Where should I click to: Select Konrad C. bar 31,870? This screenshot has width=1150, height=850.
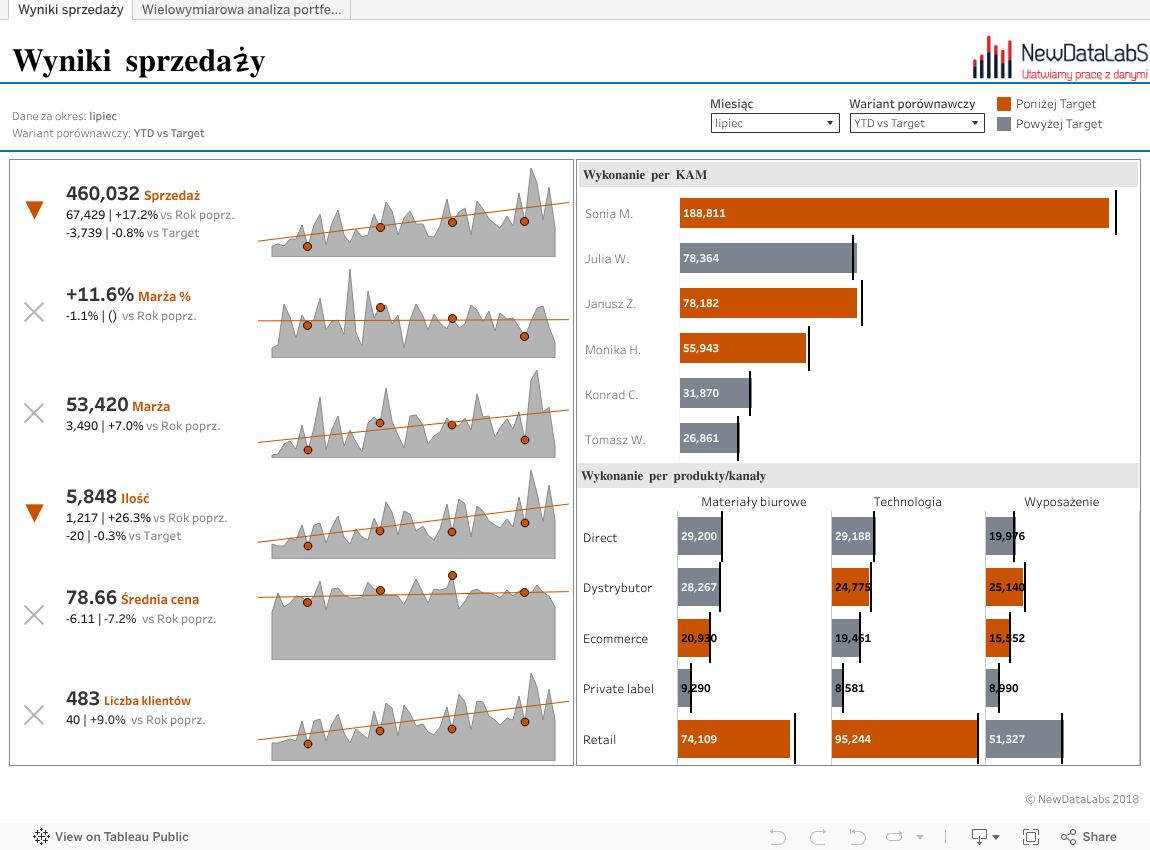(715, 393)
